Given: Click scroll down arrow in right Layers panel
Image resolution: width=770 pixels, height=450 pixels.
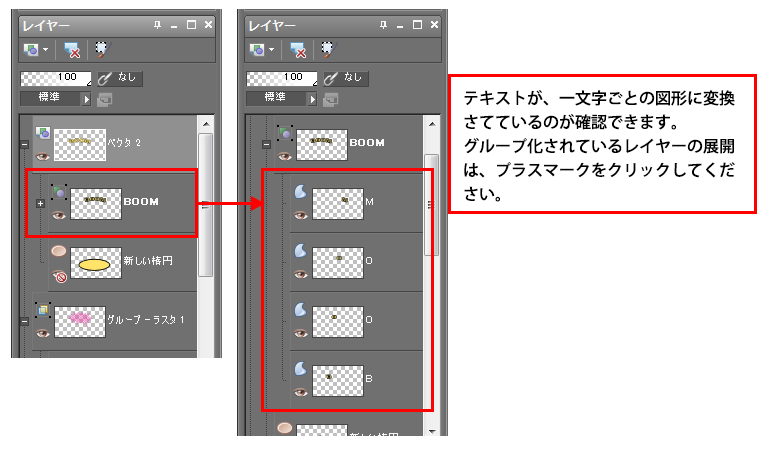Looking at the screenshot, I should [x=432, y=431].
